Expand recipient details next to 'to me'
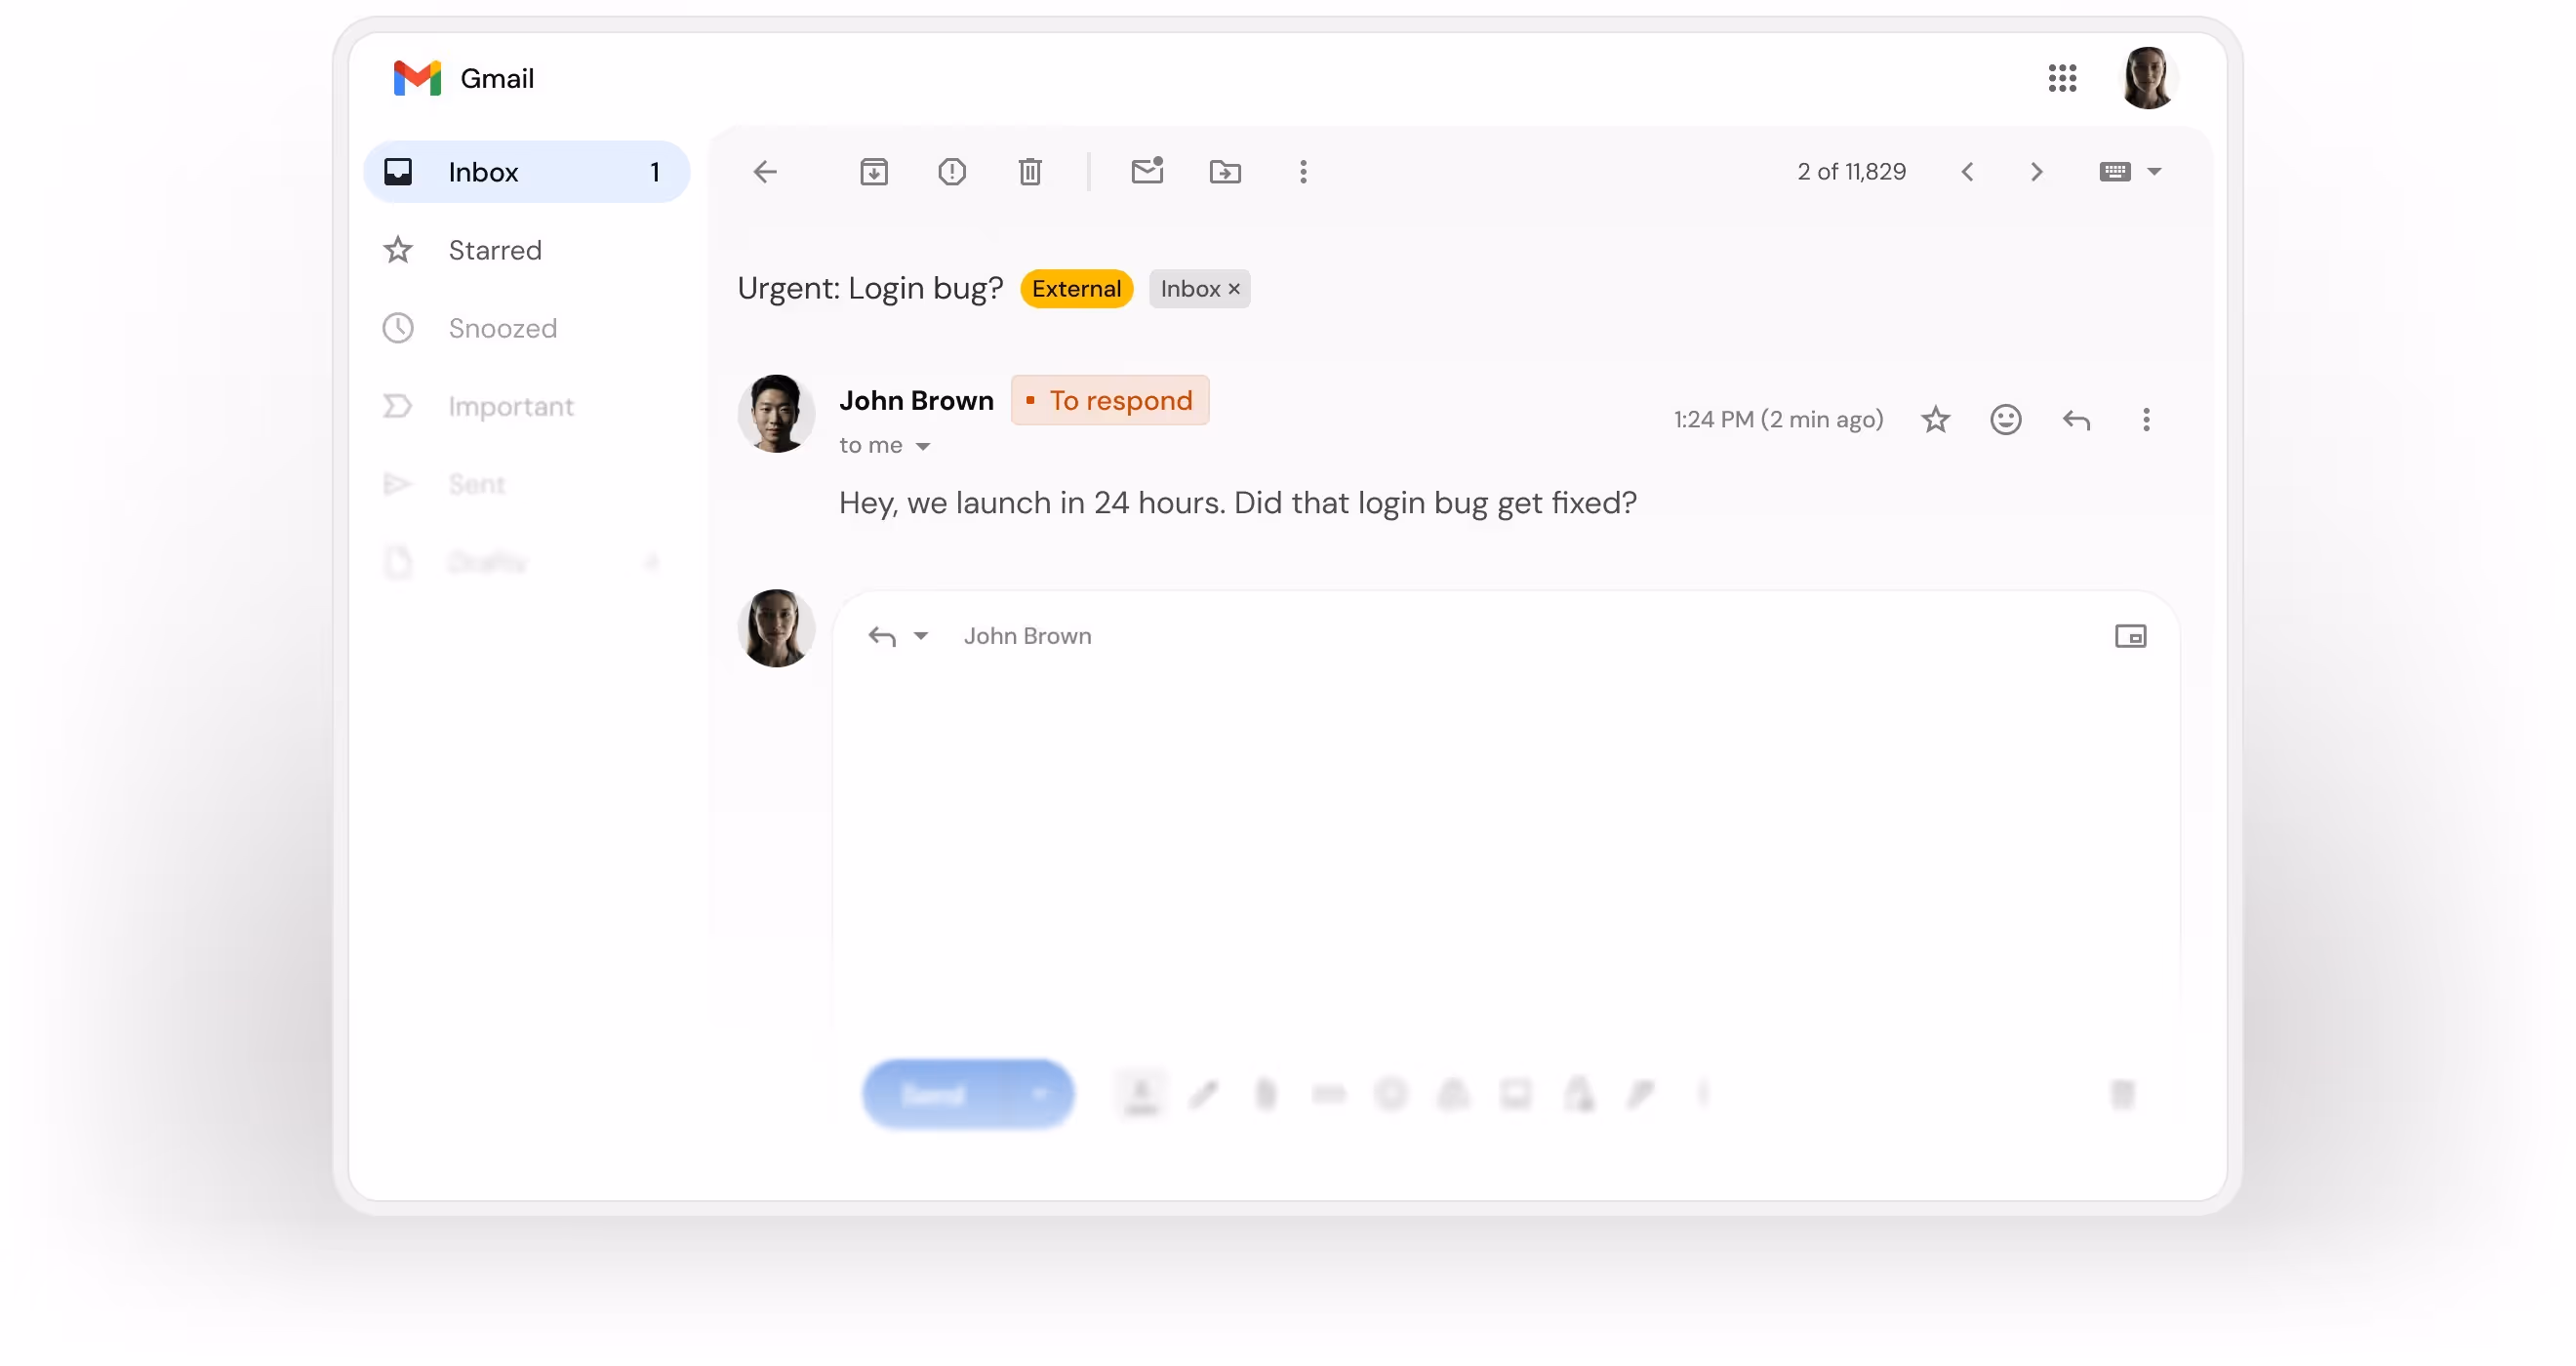This screenshot has width=2576, height=1366. click(x=922, y=446)
